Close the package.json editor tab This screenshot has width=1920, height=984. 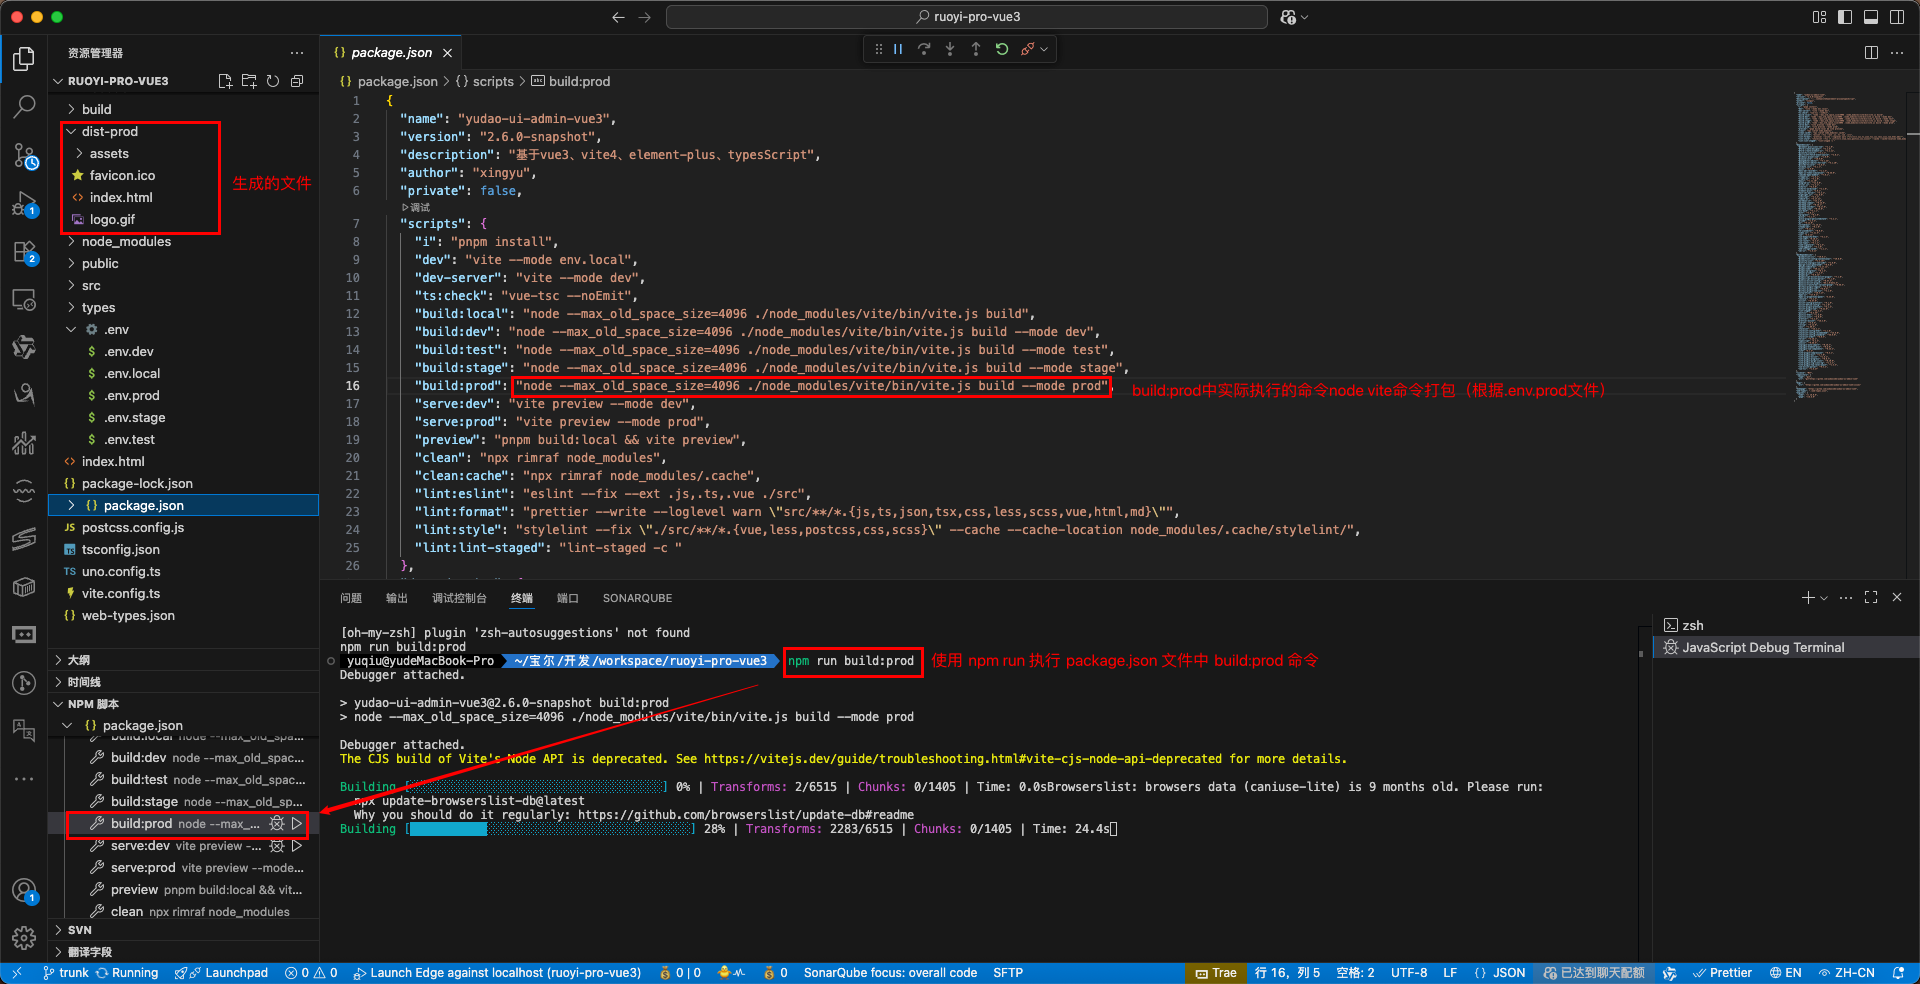(x=447, y=53)
